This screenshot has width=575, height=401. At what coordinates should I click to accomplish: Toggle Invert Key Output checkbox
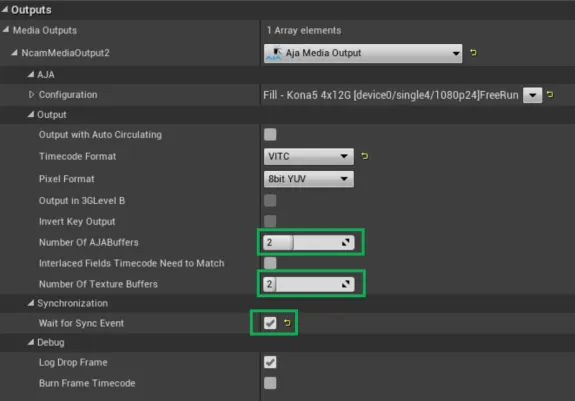pyautogui.click(x=270, y=221)
